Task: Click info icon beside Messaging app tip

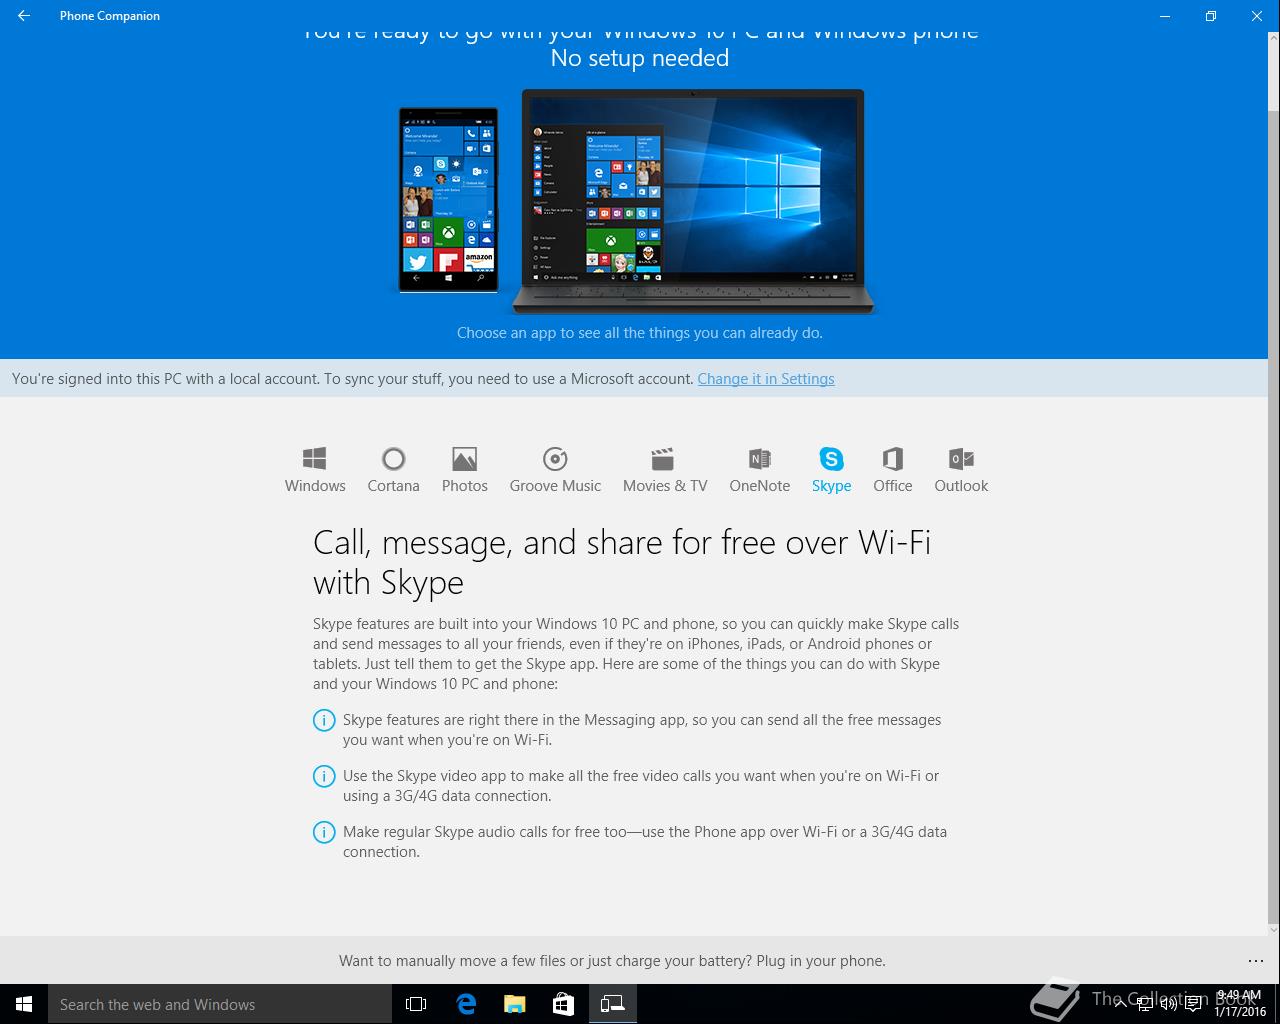Action: point(324,720)
